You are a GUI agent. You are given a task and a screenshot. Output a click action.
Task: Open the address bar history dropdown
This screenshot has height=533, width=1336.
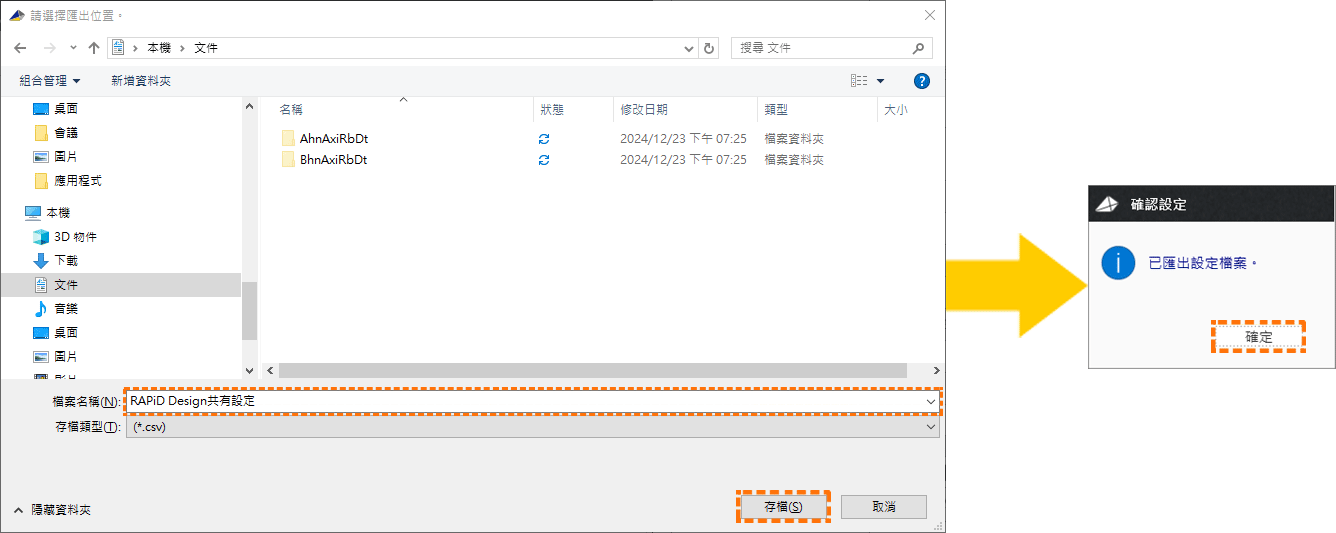pyautogui.click(x=688, y=48)
